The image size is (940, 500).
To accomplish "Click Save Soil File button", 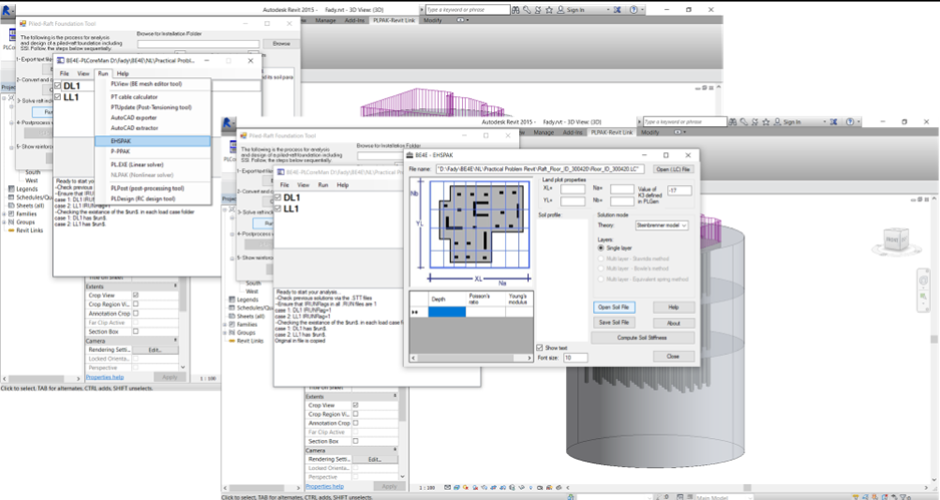I will tap(614, 323).
